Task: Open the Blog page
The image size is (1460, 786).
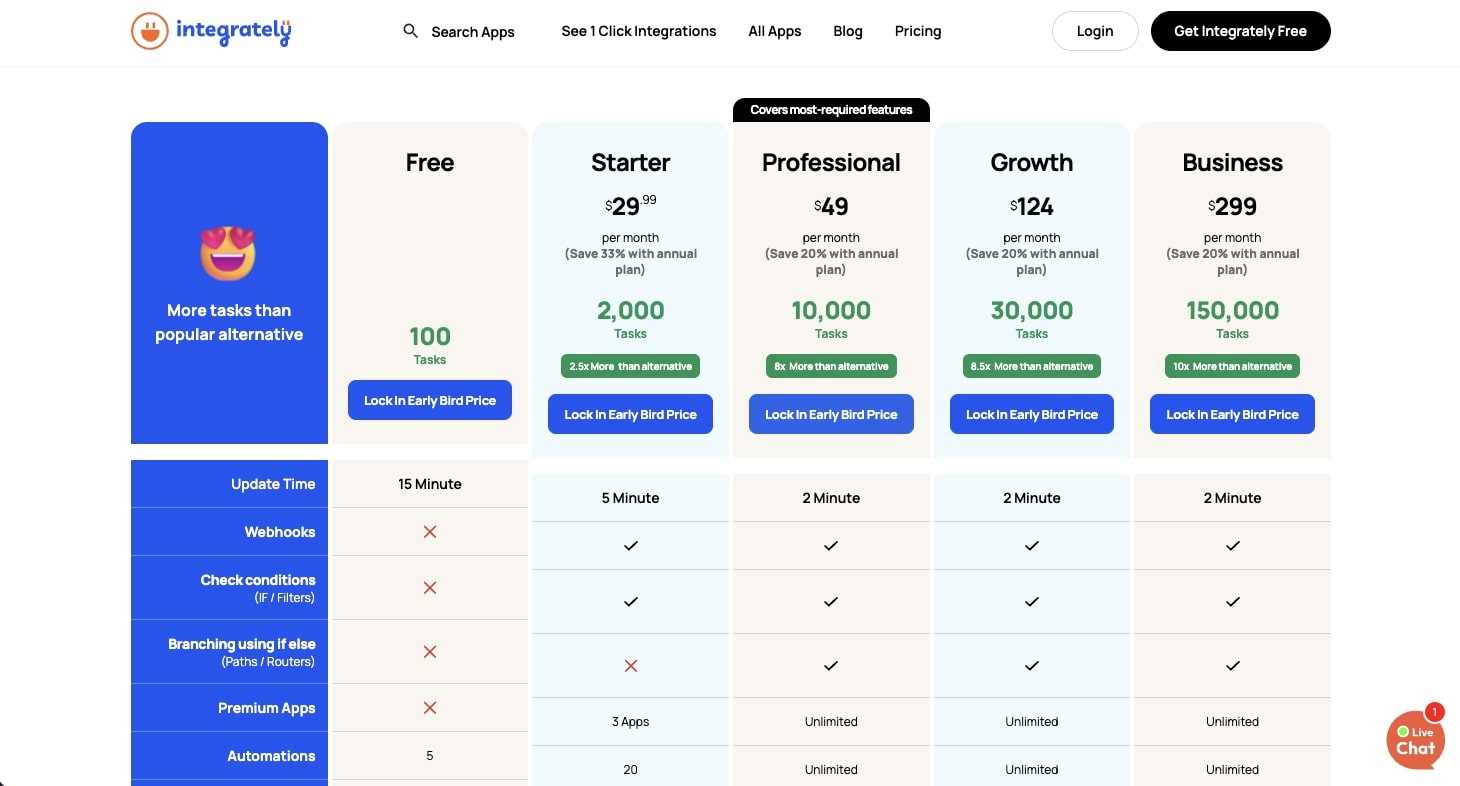Action: pos(848,31)
